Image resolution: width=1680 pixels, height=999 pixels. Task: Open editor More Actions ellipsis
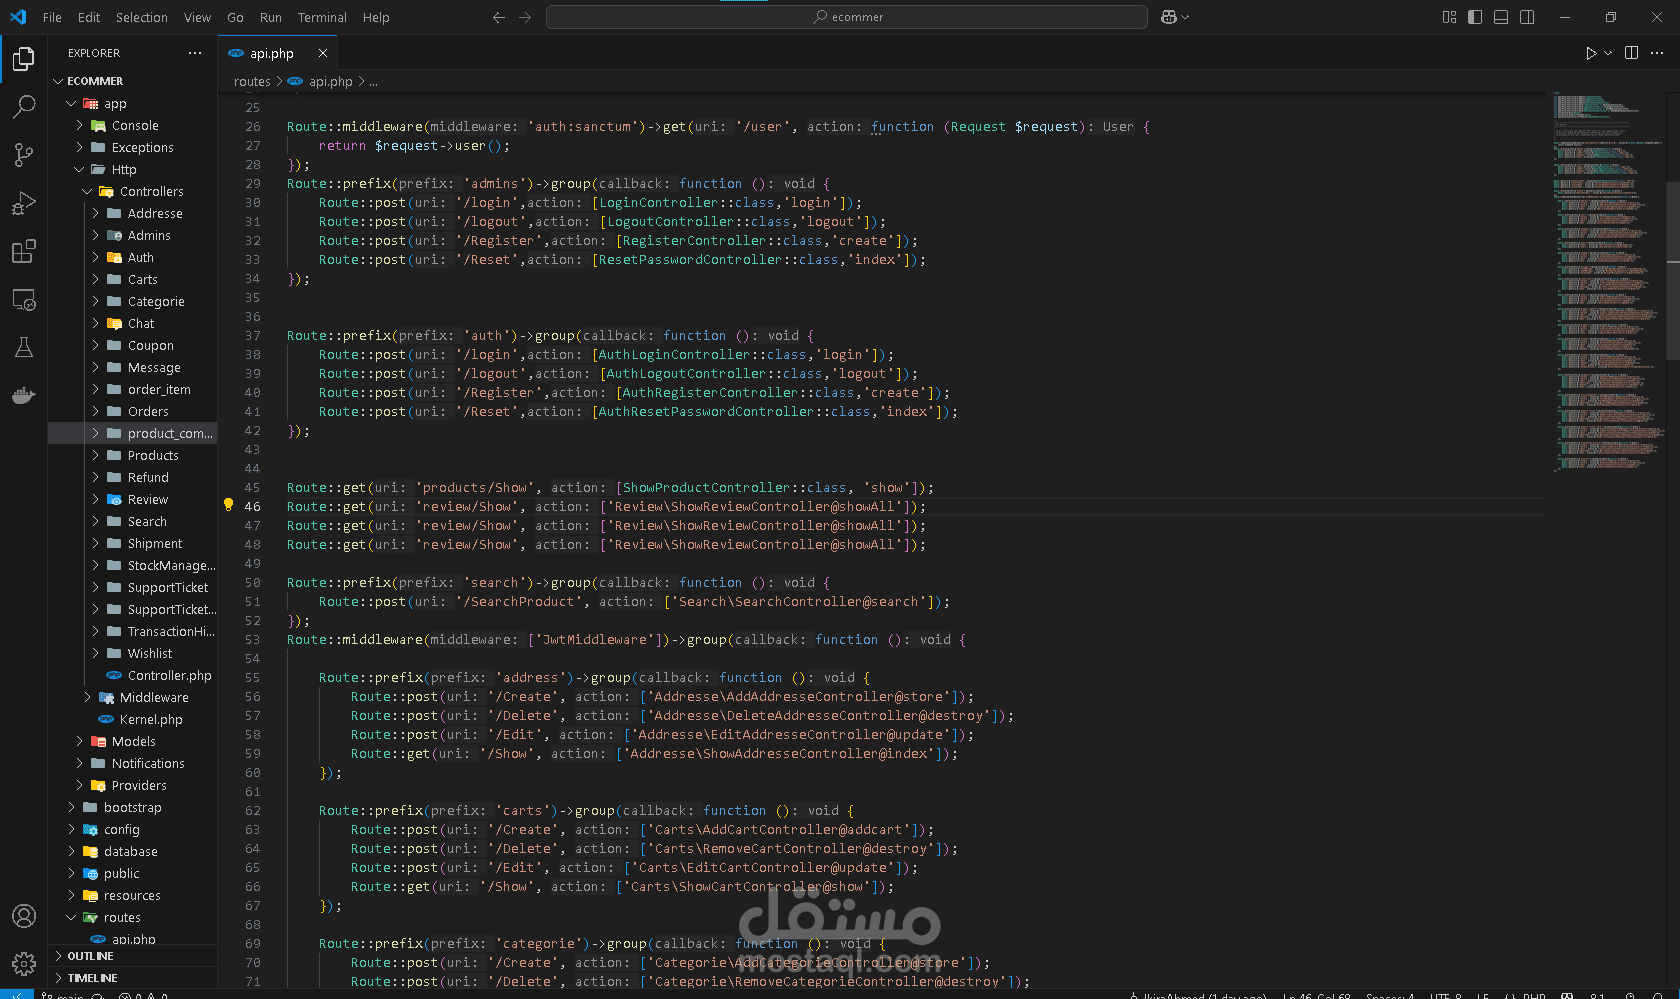point(1657,53)
